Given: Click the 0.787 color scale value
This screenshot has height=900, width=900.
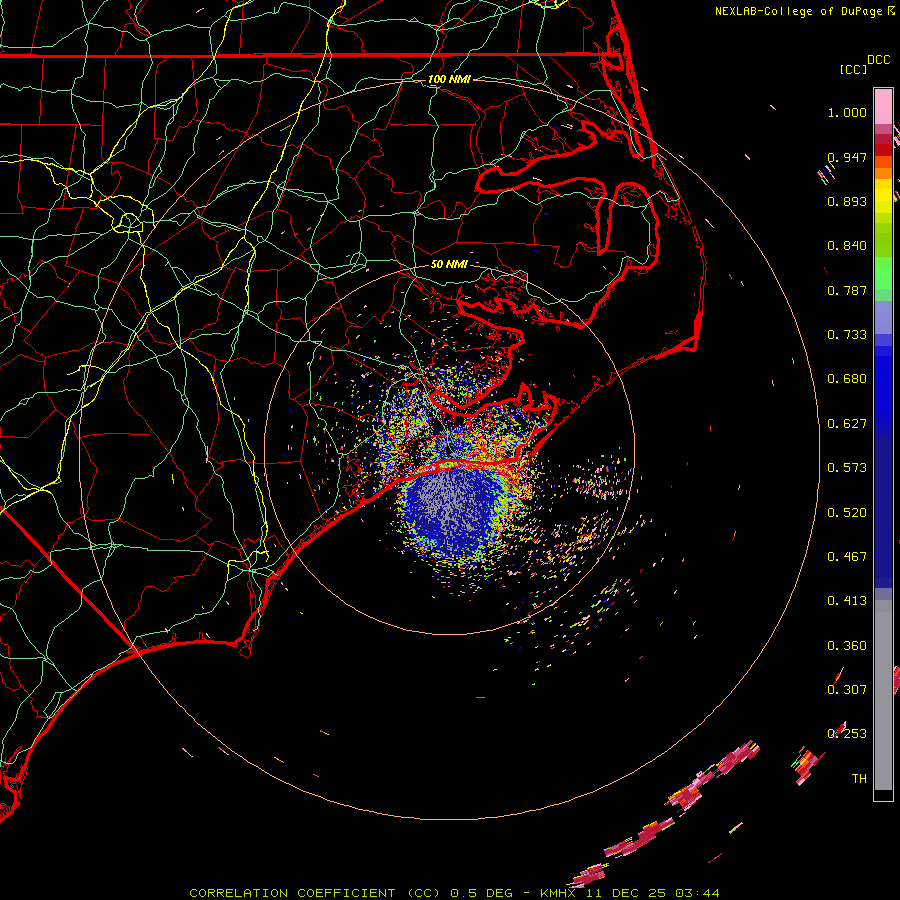Looking at the screenshot, I should point(847,290).
